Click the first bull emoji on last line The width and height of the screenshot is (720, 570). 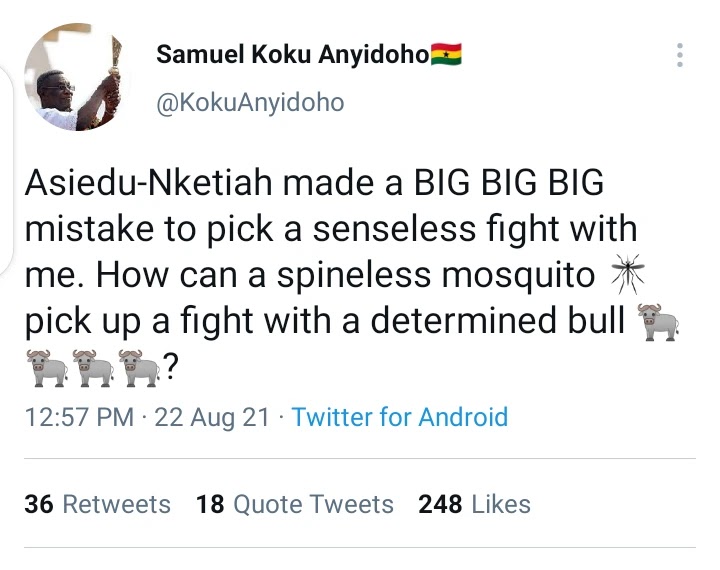click(45, 371)
